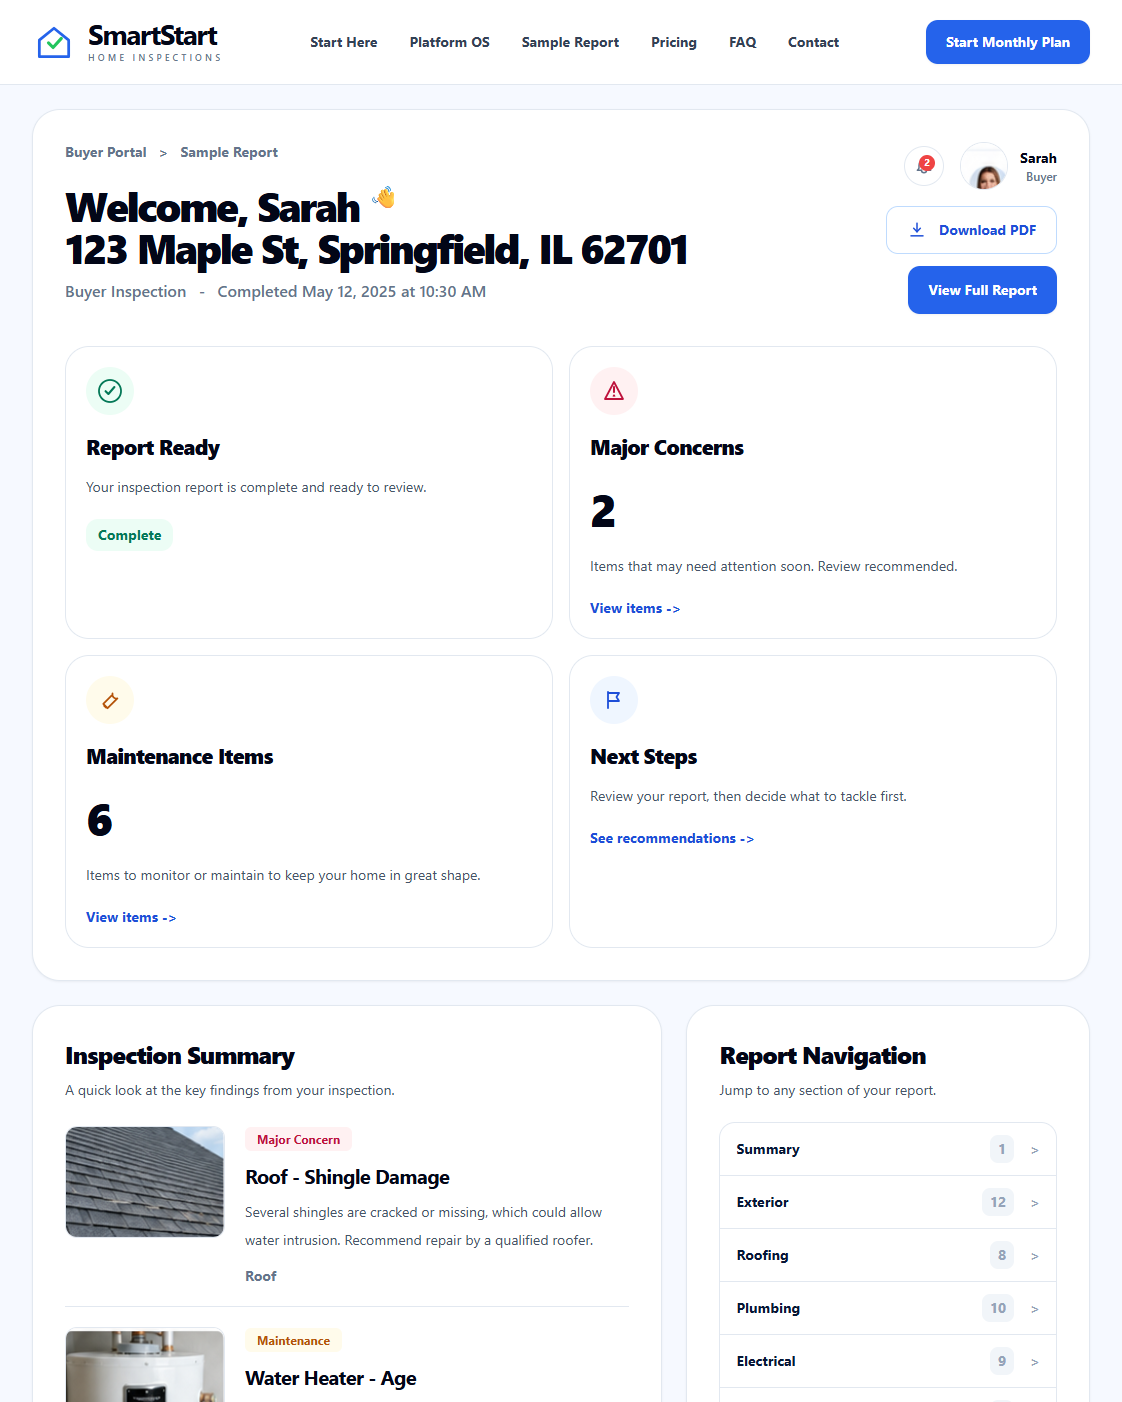Click the Maintenance Items count number 6
Viewport: 1122px width, 1402px height.
pos(99,821)
